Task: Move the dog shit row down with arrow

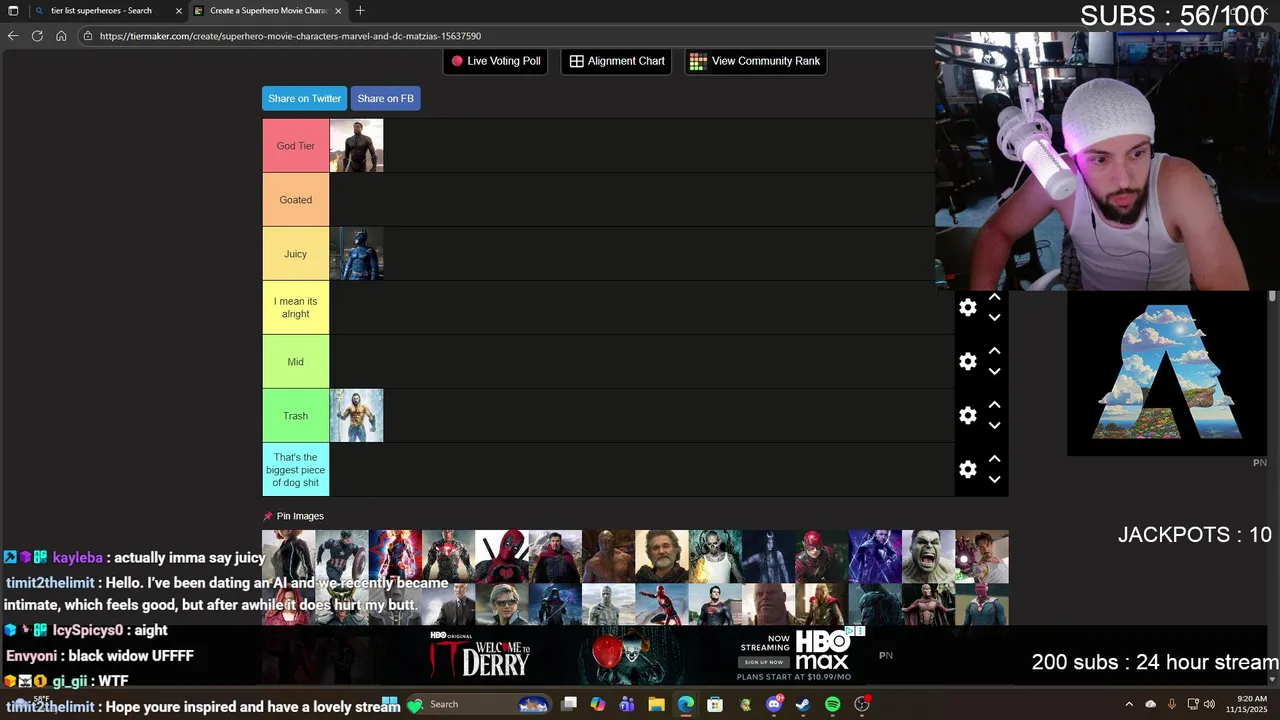Action: click(x=995, y=479)
